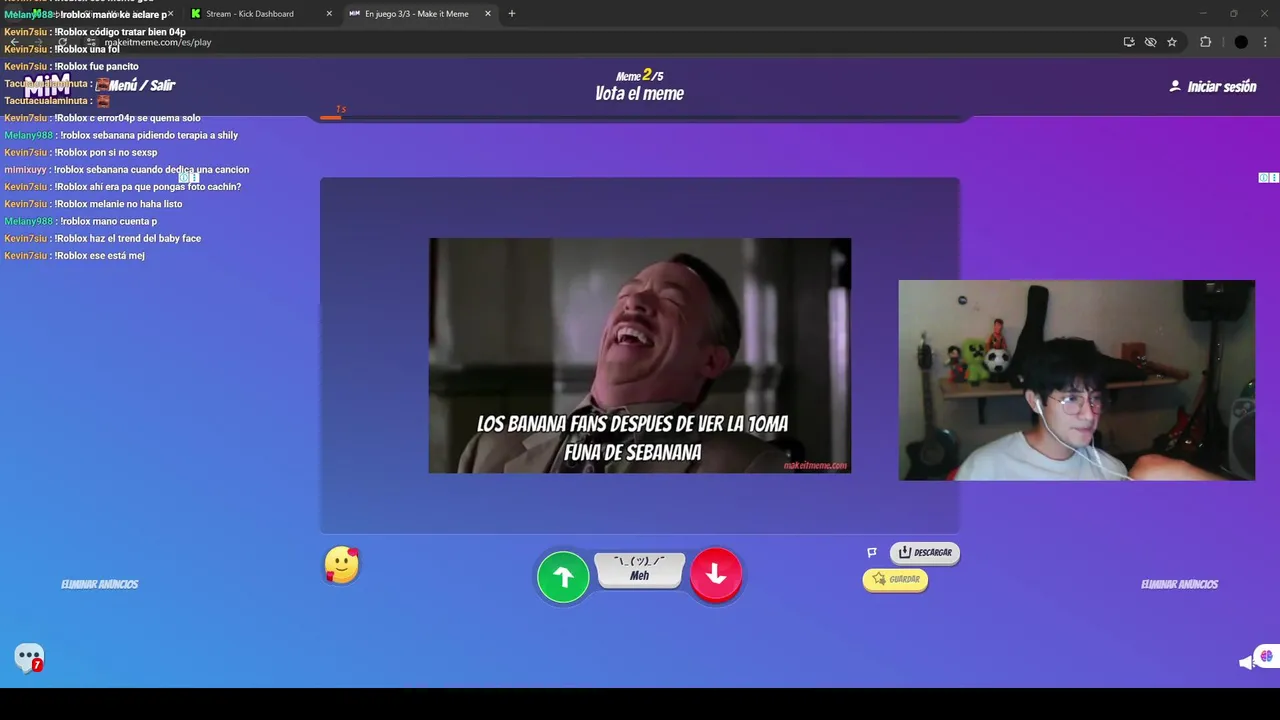Click right Eliminar anuncios link

(1179, 584)
